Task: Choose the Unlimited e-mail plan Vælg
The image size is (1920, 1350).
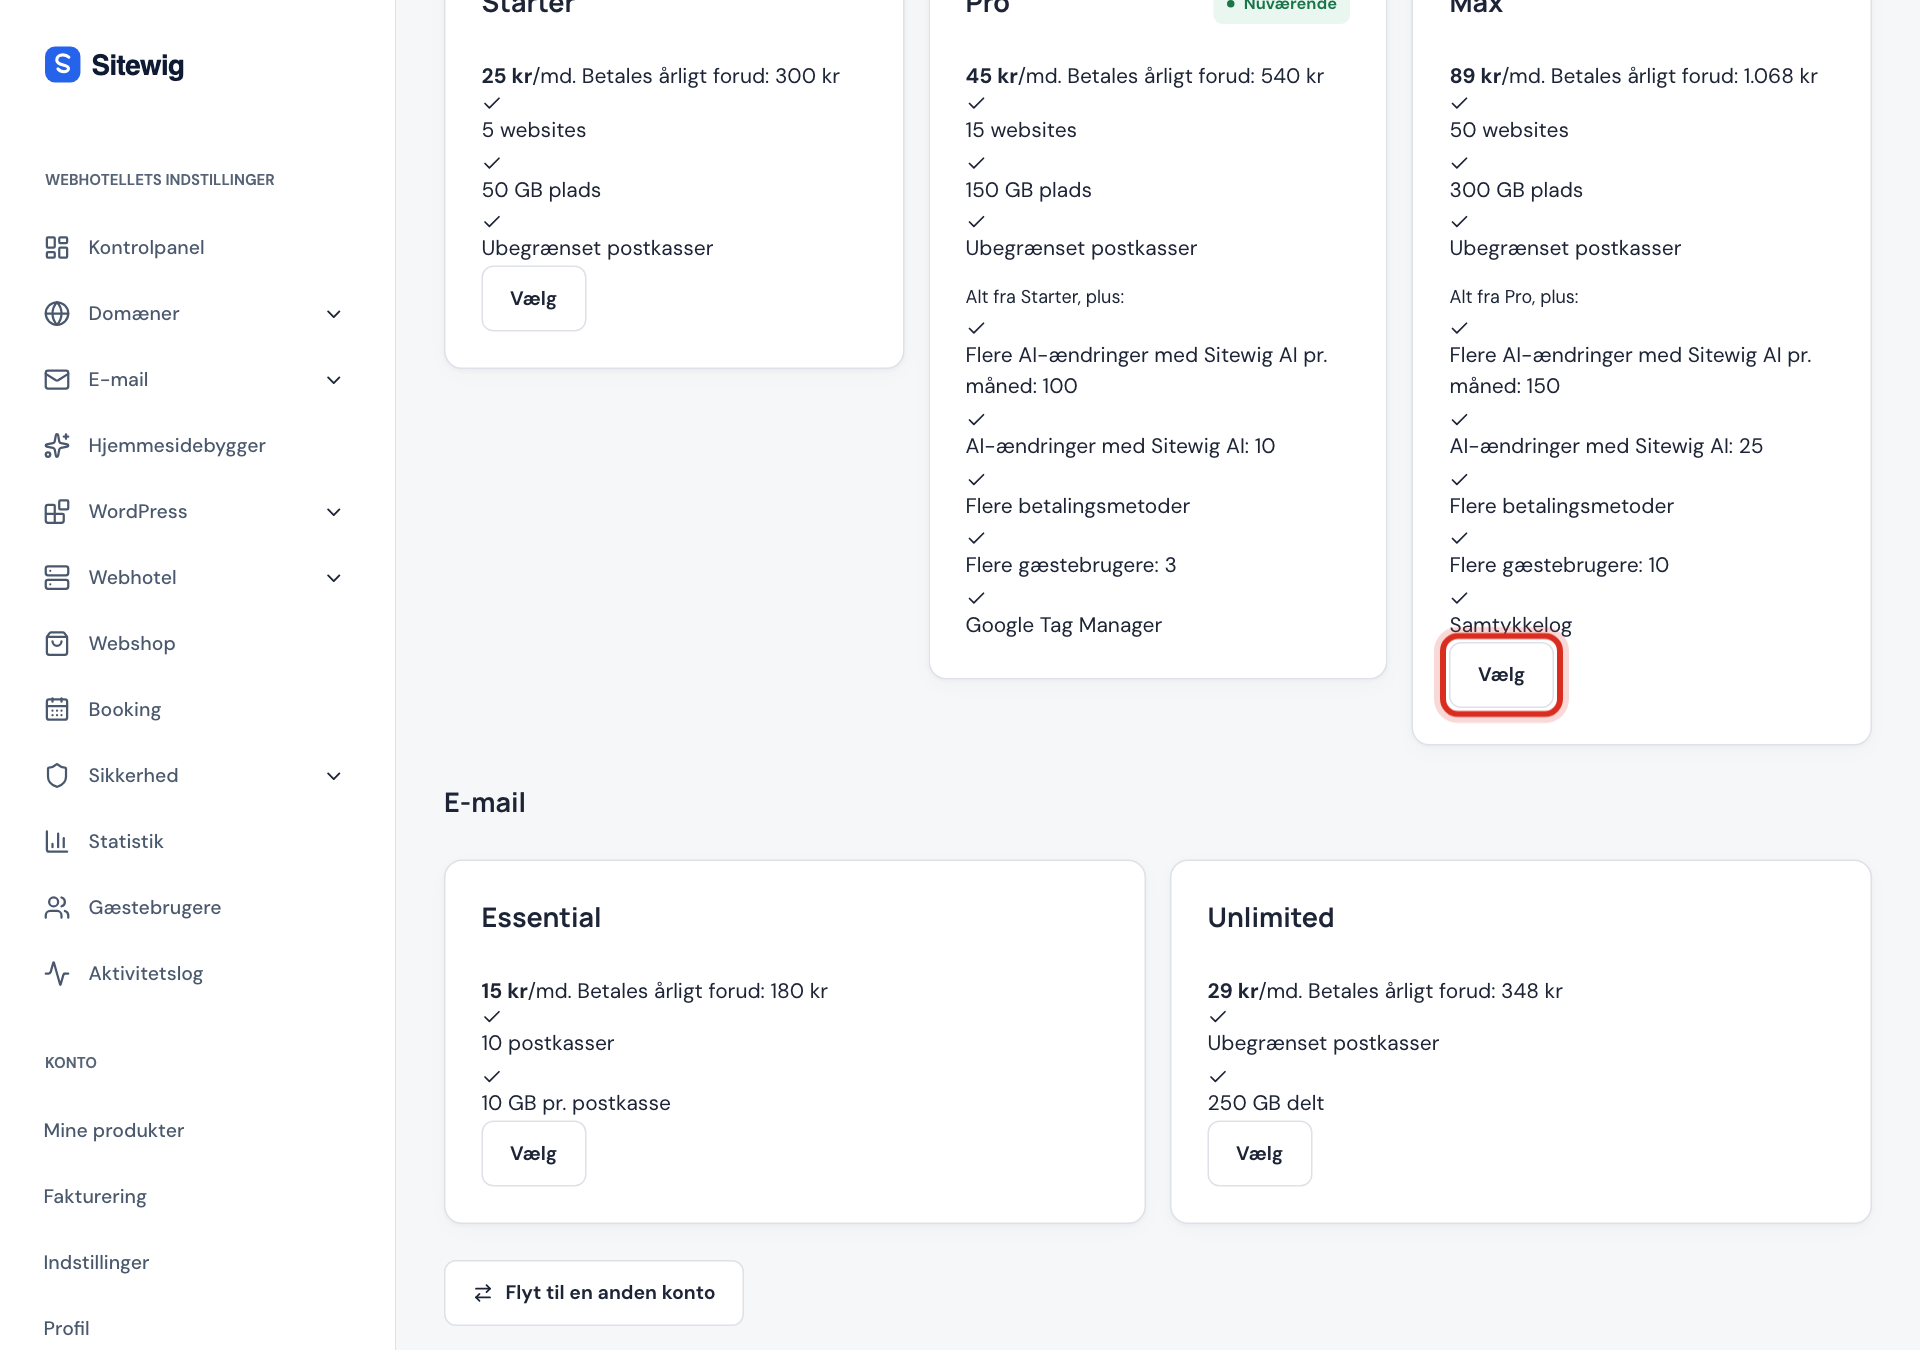Action: pyautogui.click(x=1259, y=1154)
